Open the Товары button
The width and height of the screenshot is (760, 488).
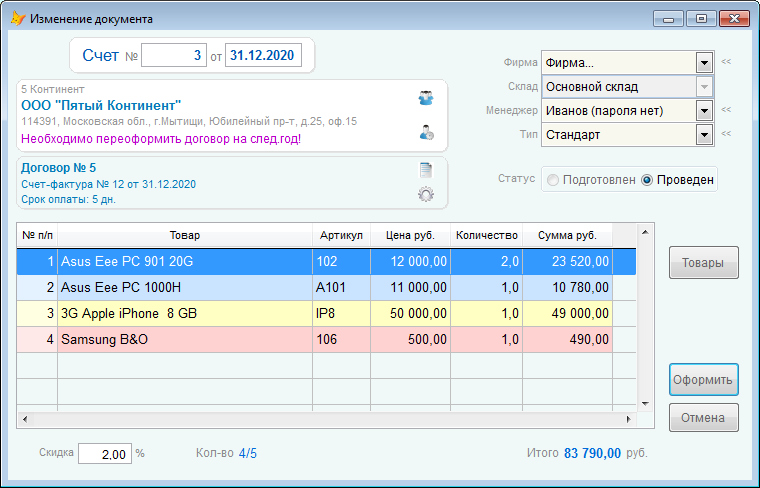pos(704,263)
